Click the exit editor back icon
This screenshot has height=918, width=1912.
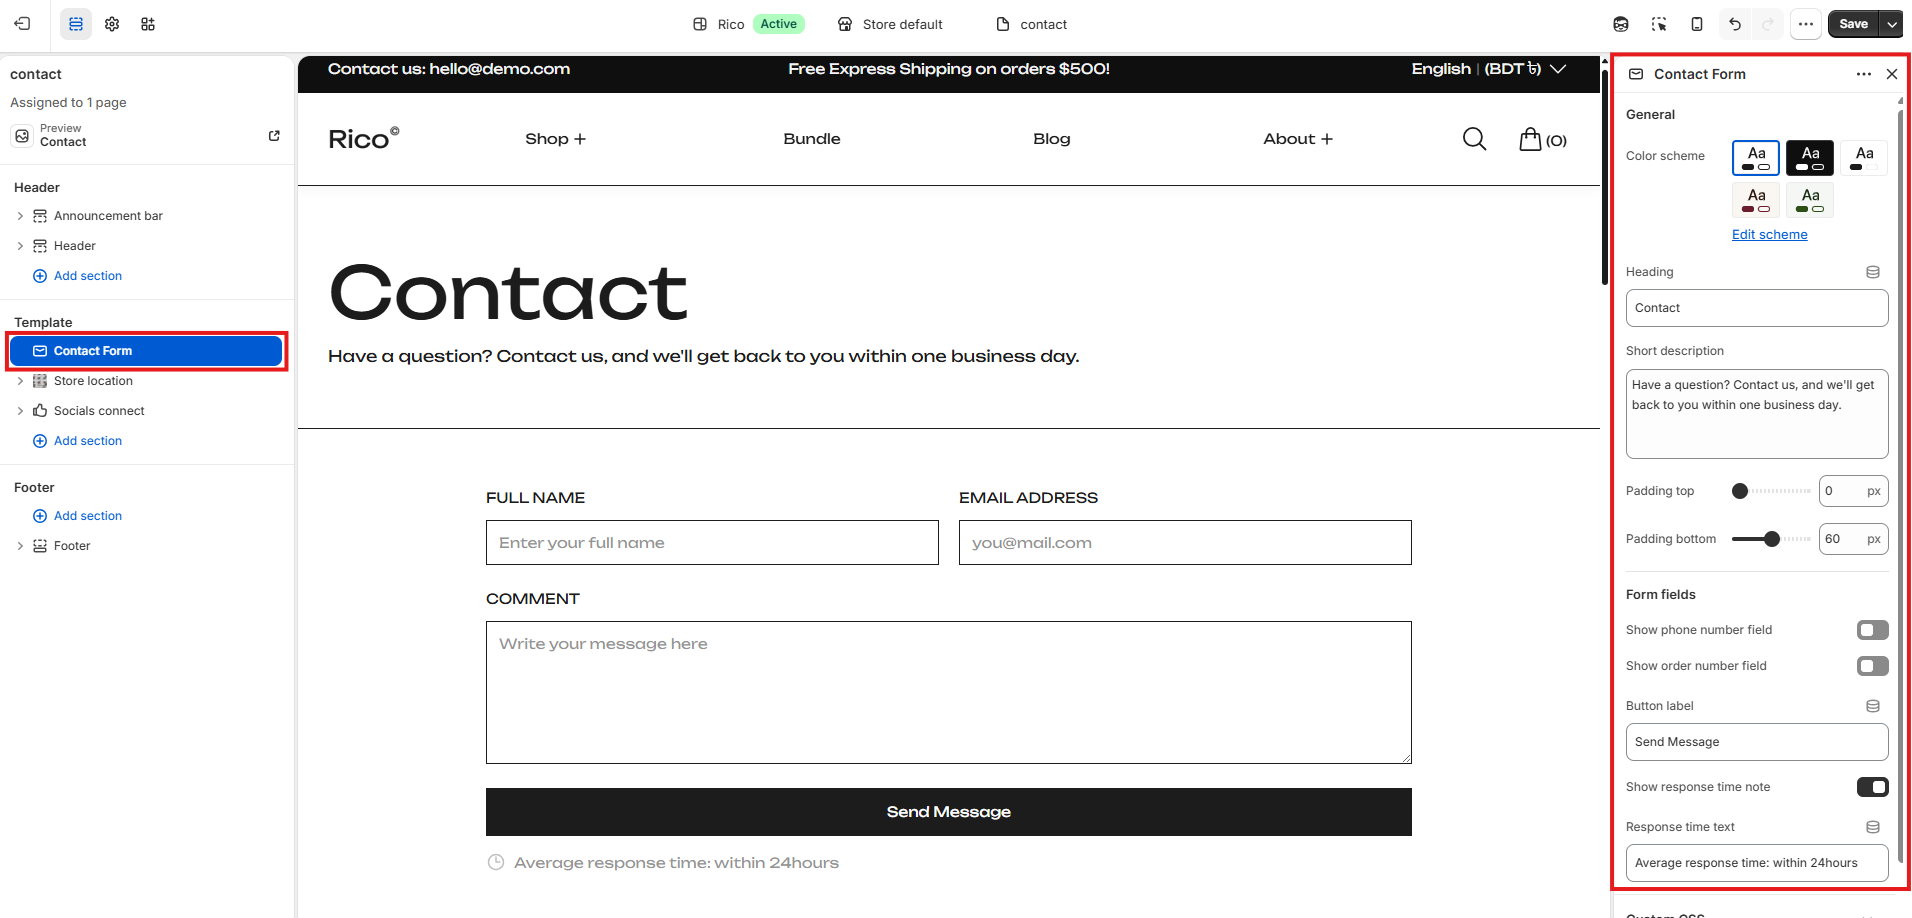pyautogui.click(x=22, y=24)
